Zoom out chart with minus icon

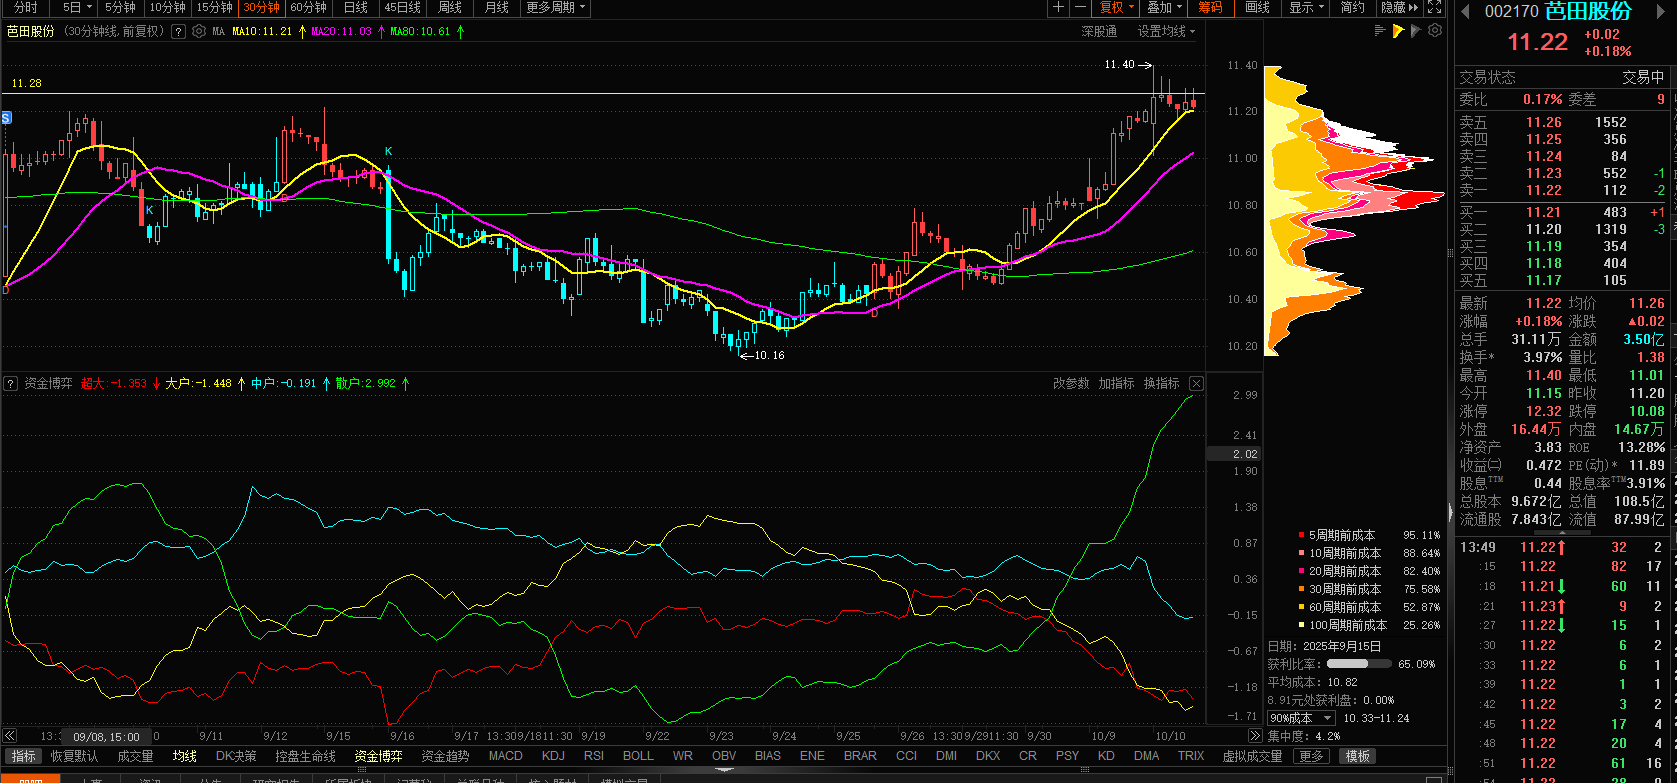(1080, 7)
